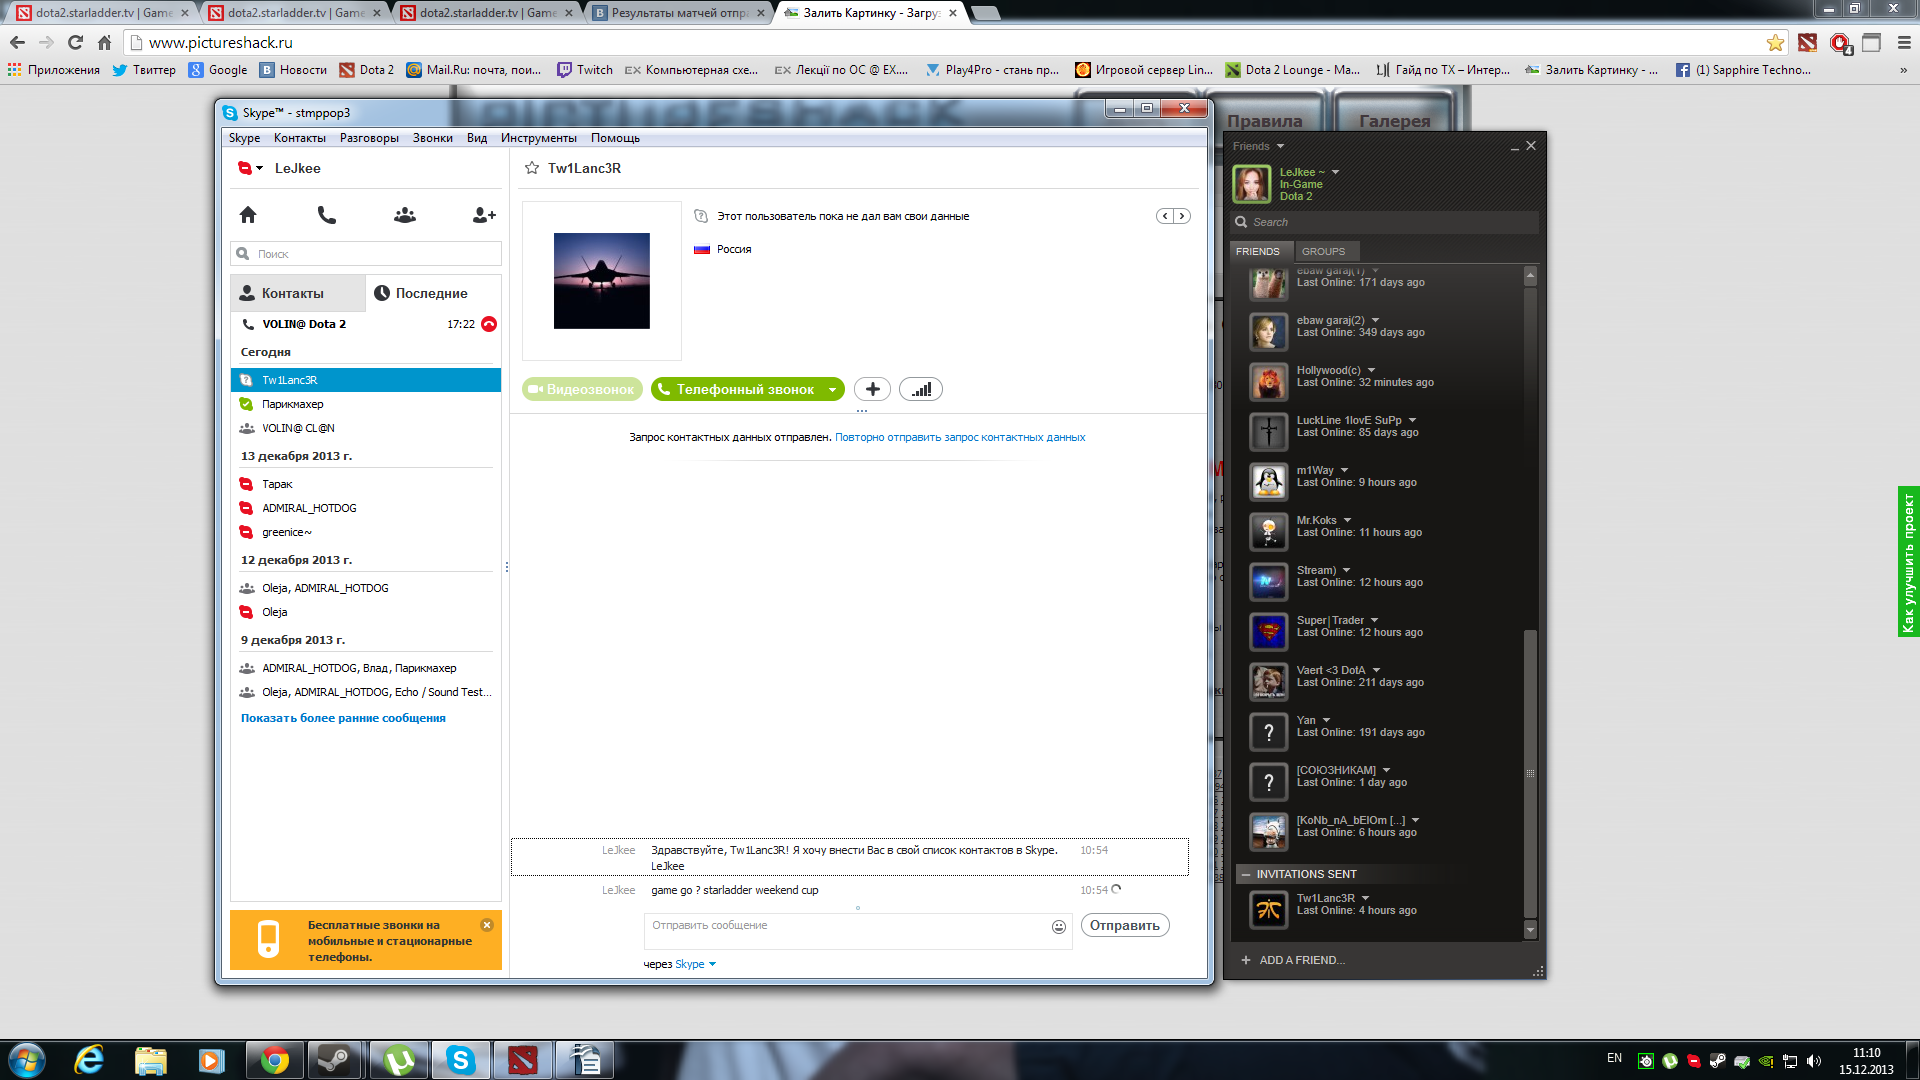The image size is (1920, 1080).
Task: Click Tw1Lanc3R invitation avatar in Steam
Action: [x=1269, y=909]
